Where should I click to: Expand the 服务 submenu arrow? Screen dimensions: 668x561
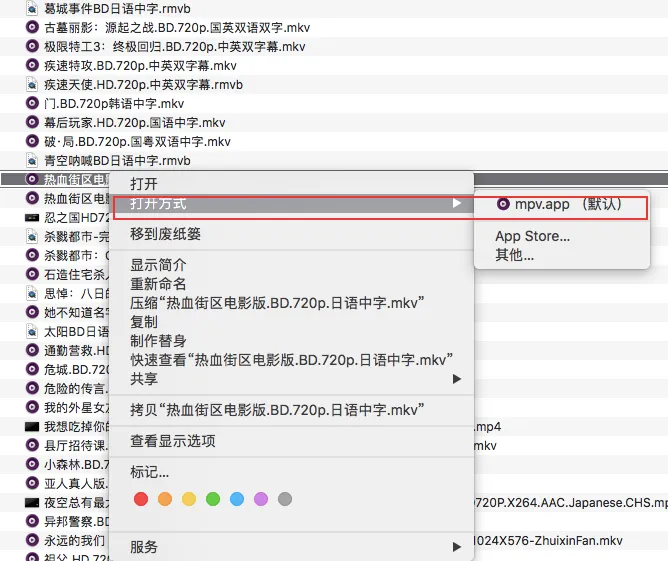(457, 547)
